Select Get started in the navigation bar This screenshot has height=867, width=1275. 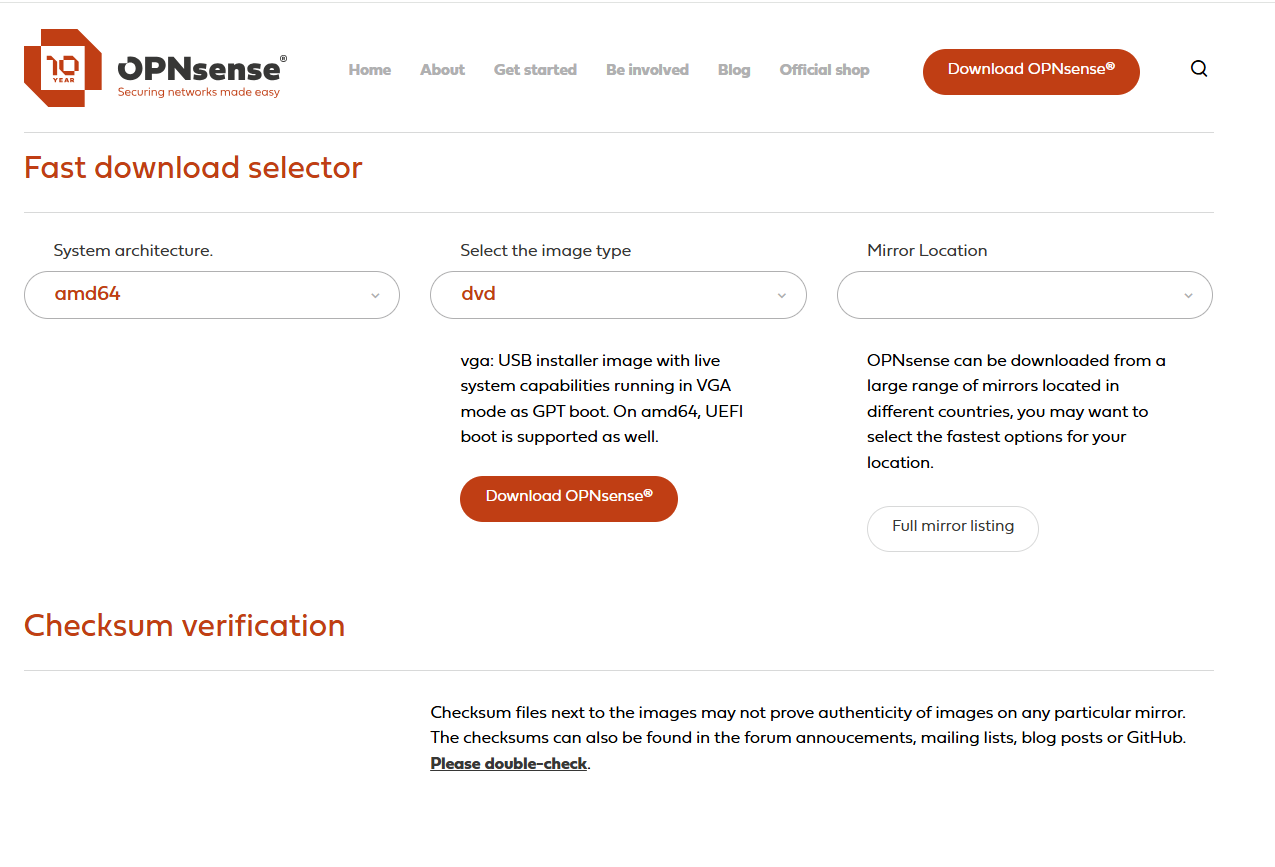tap(535, 70)
